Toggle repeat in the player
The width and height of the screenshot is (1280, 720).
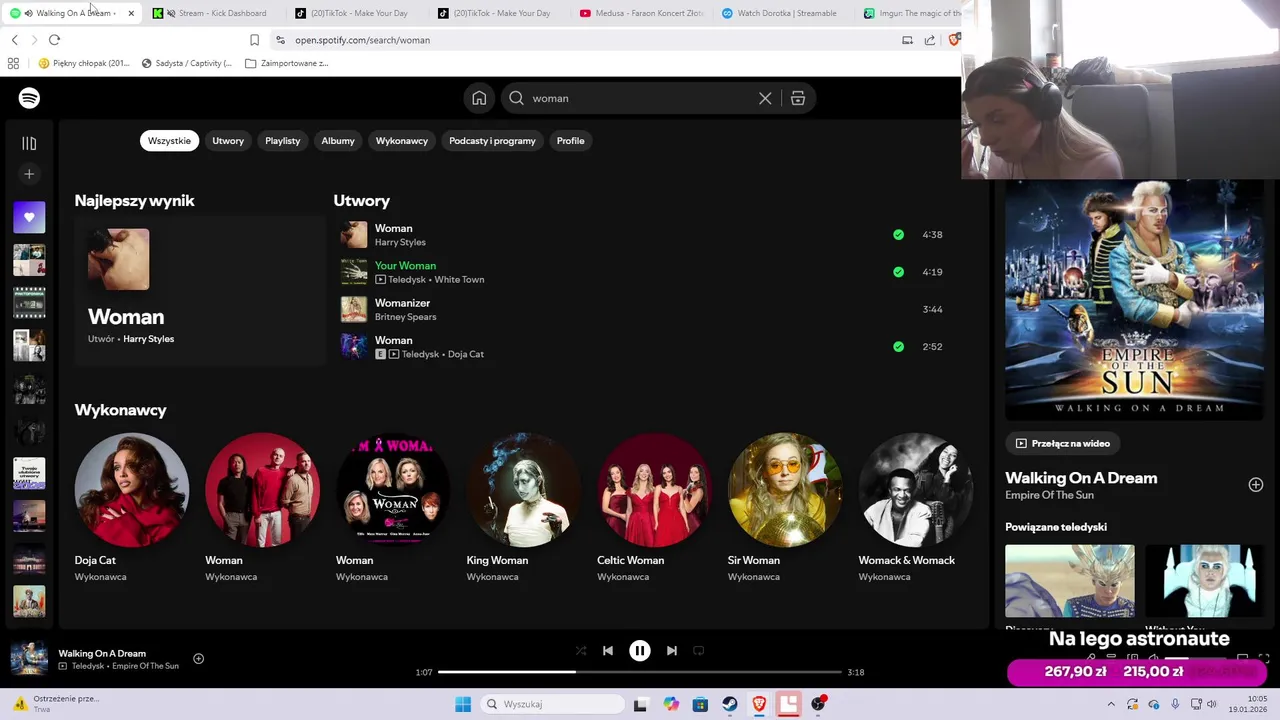[699, 650]
